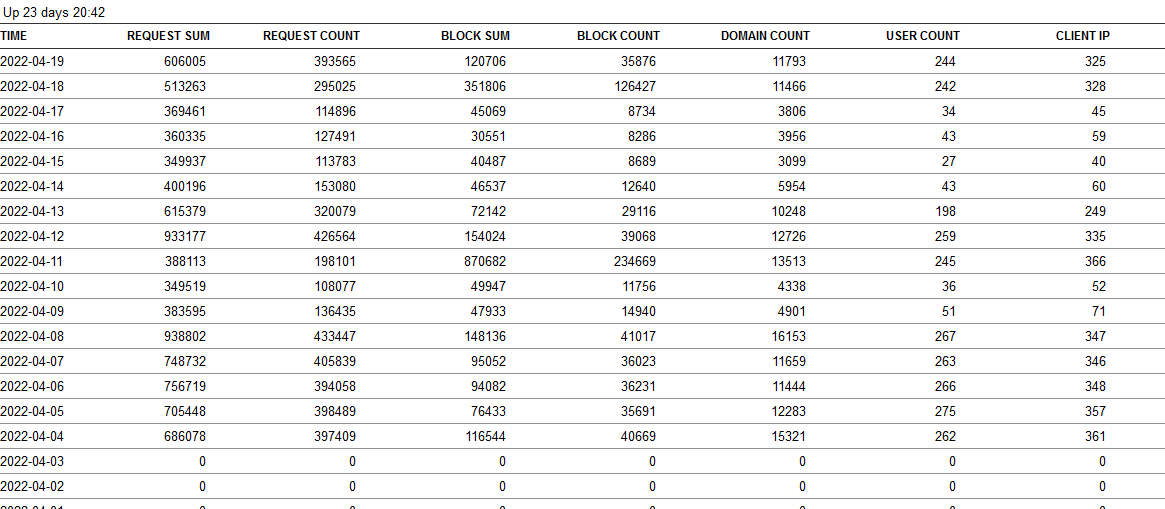Viewport: 1165px width, 509px height.
Task: Click the USER COUNT column header
Action: point(922,36)
